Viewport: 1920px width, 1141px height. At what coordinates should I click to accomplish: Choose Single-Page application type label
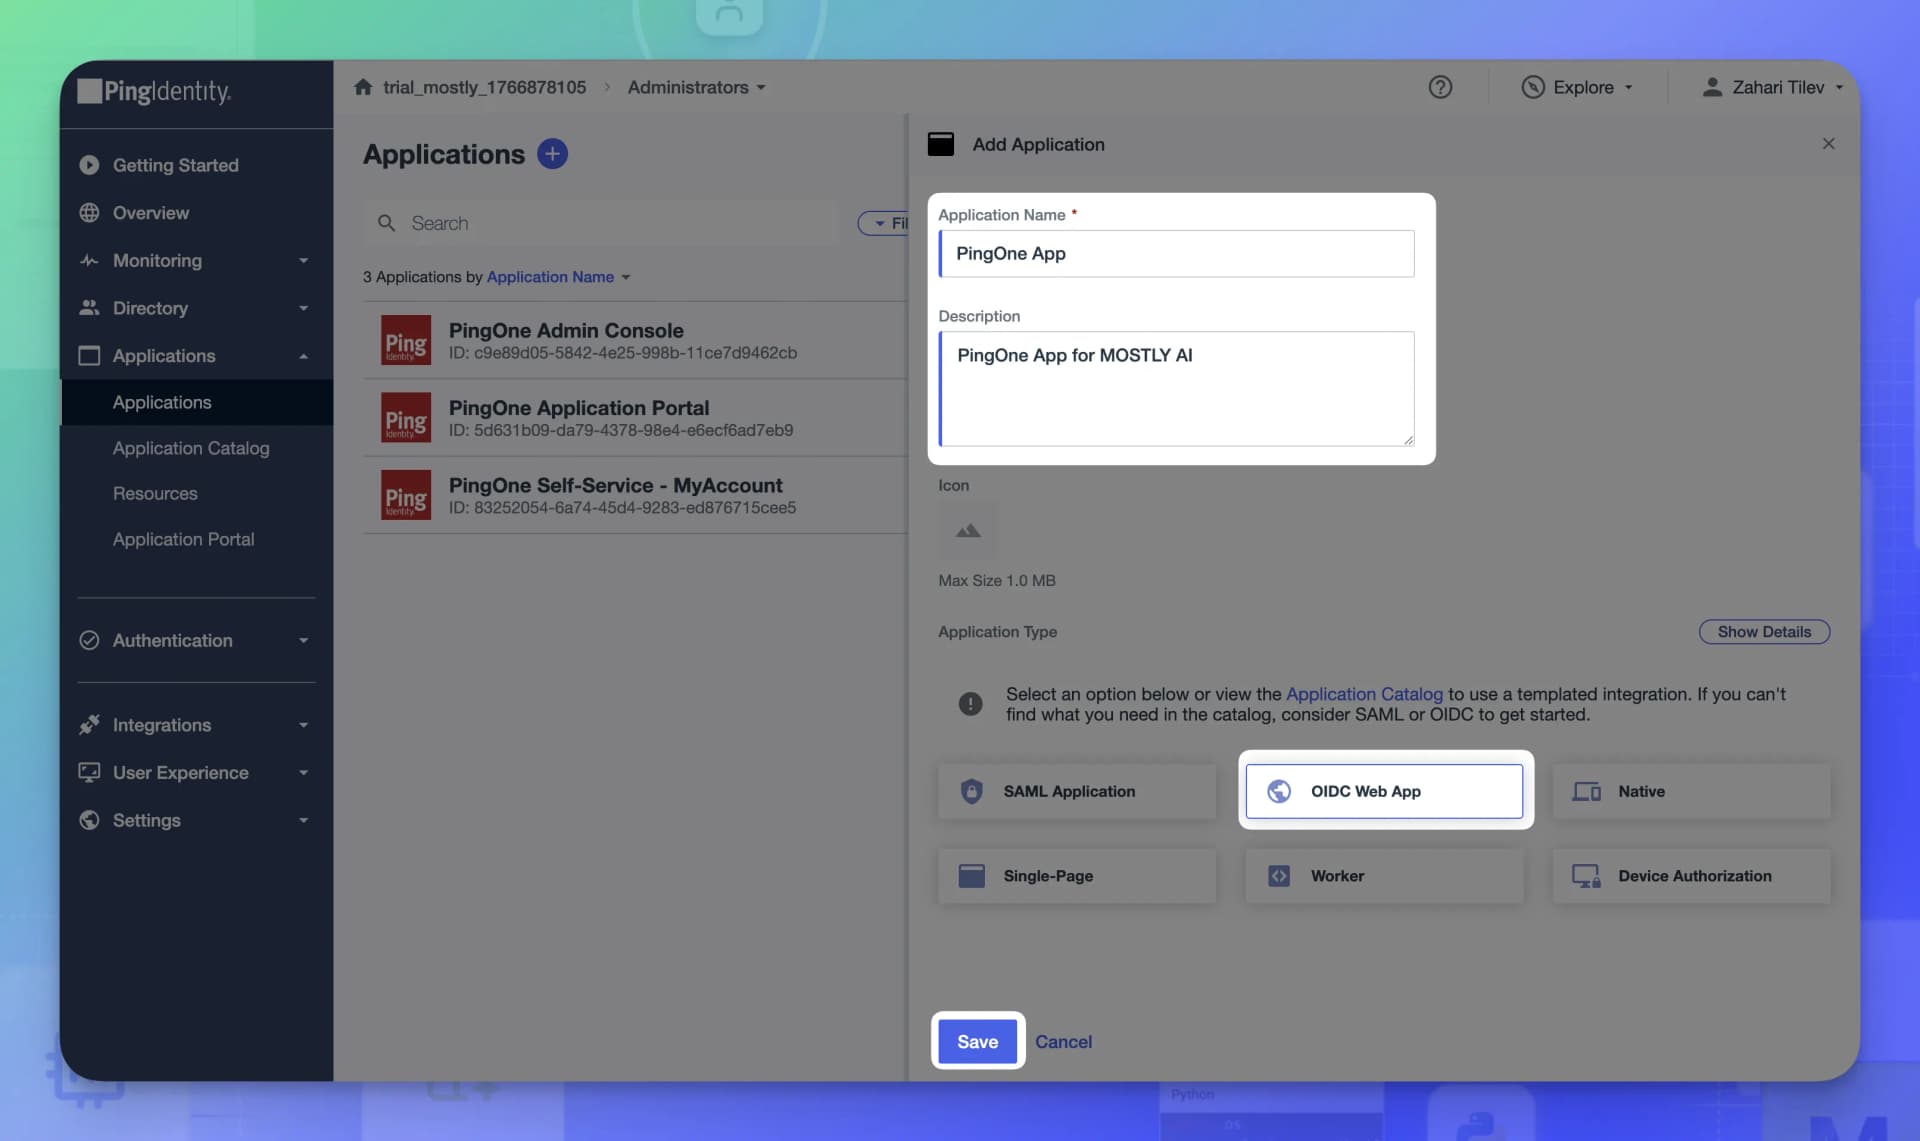tap(1048, 876)
